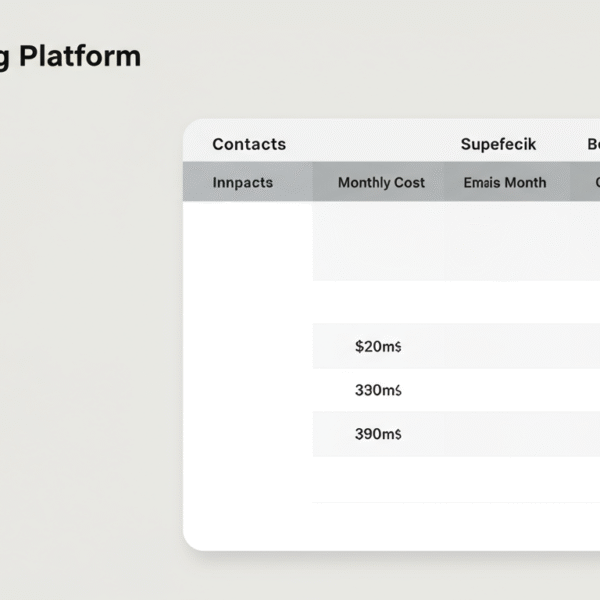Sort by the Monthly Cost column header
This screenshot has width=600, height=600.
click(381, 183)
